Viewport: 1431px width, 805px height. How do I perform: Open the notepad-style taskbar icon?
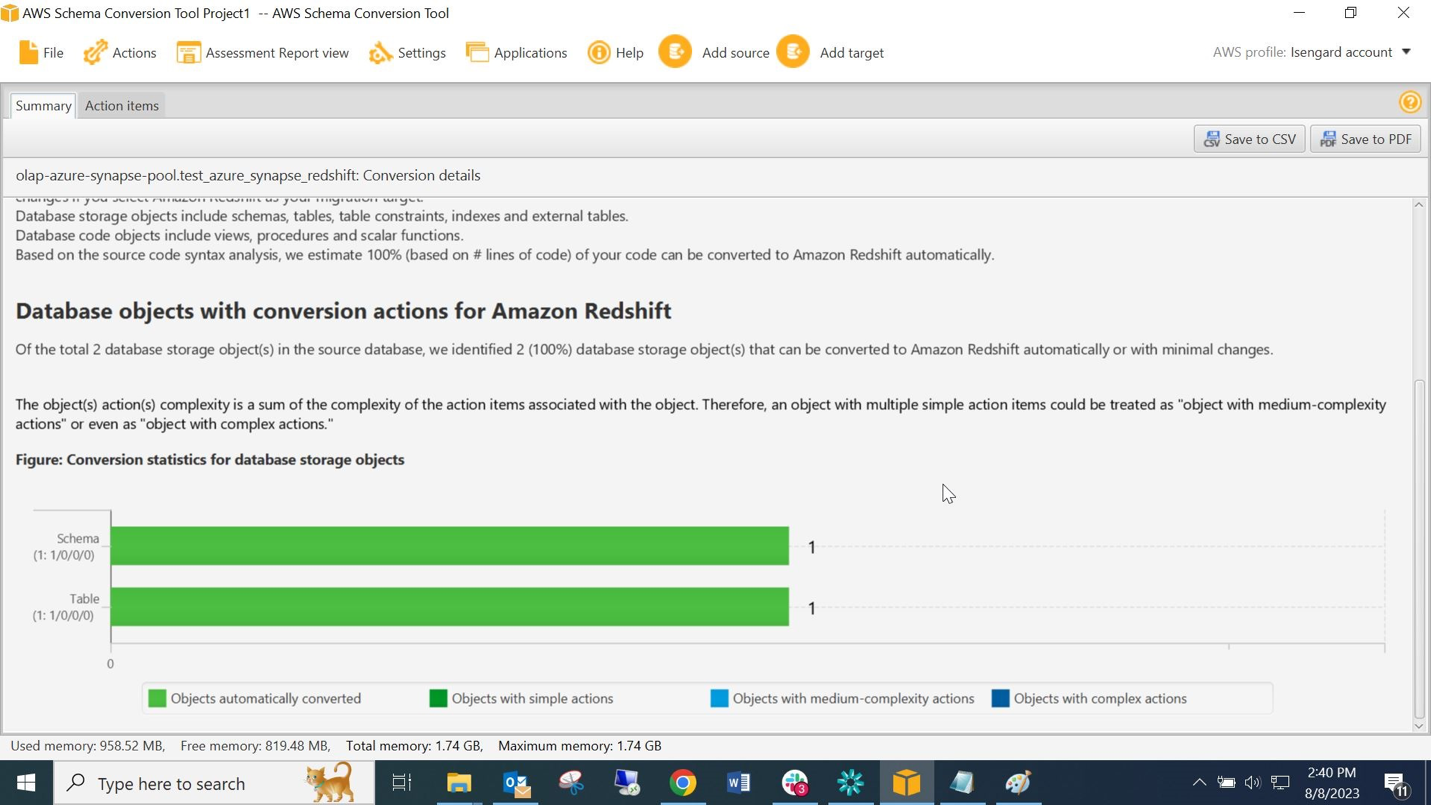coord(963,783)
